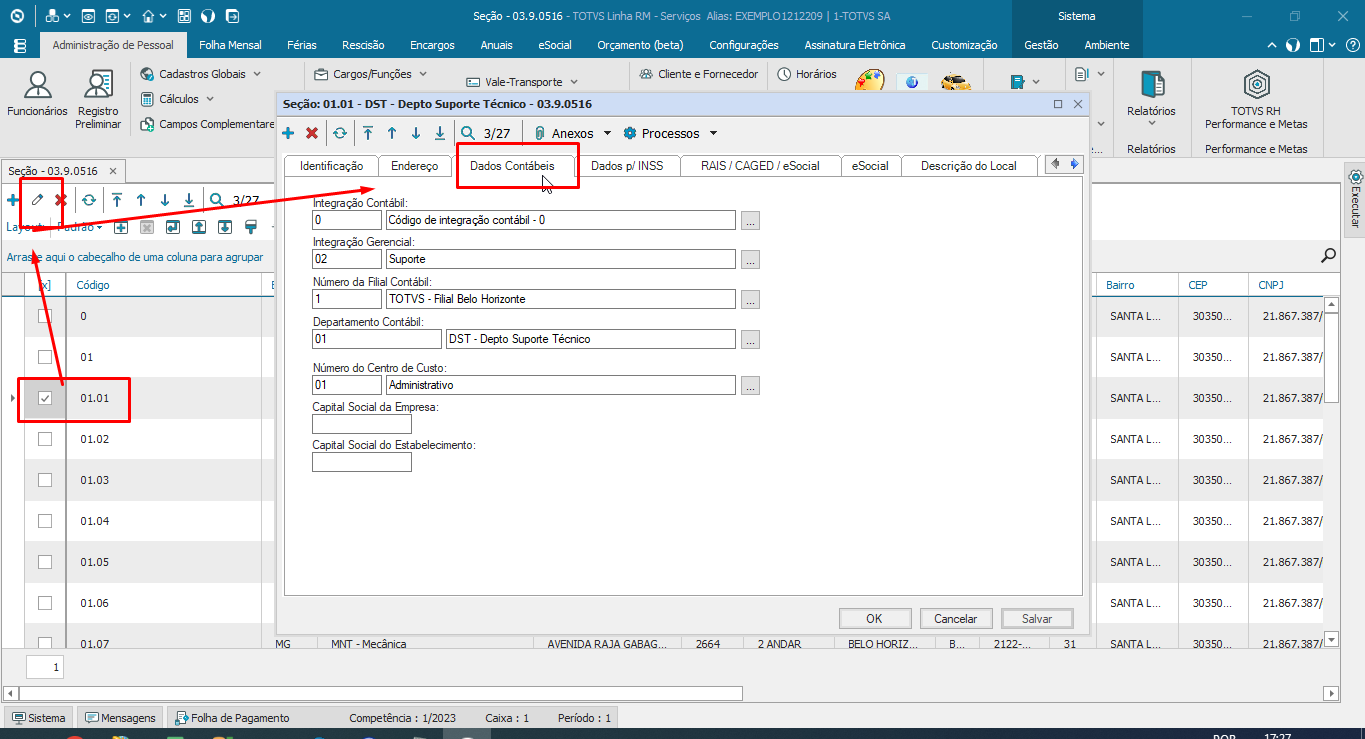This screenshot has width=1365, height=739.
Task: Toggle the select-all [x] column header
Action: (x=44, y=285)
